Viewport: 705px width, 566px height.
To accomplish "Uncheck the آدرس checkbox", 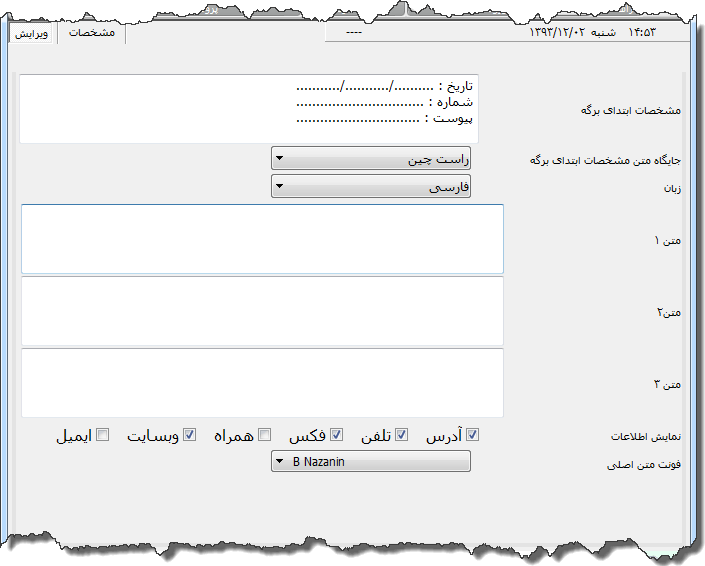I will [473, 435].
